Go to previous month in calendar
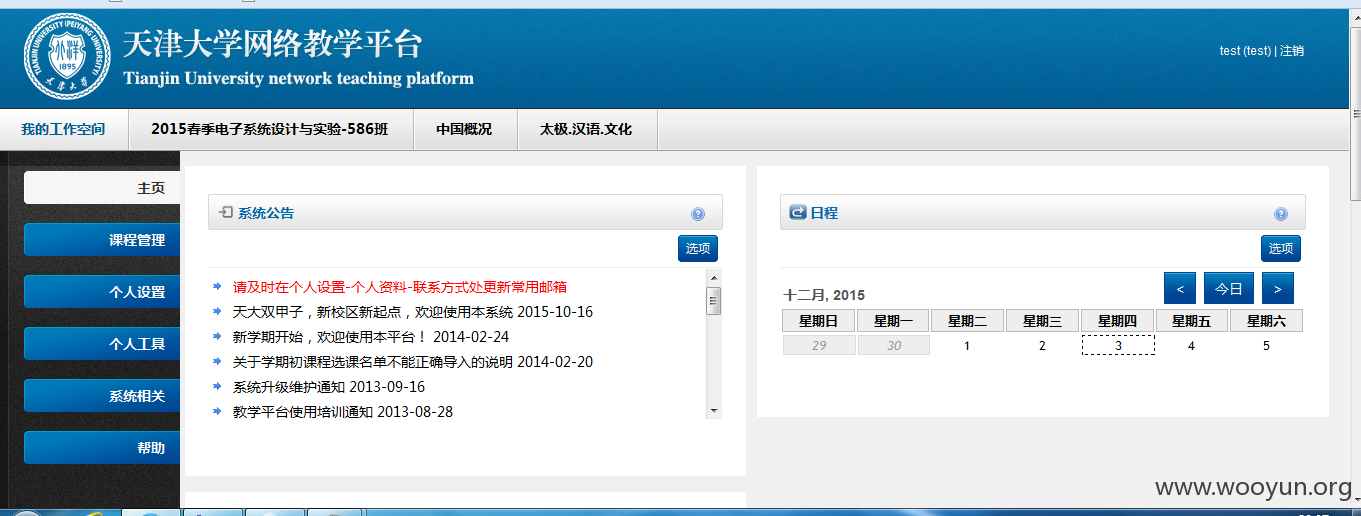Screen dimensions: 1361x516 coord(1180,288)
